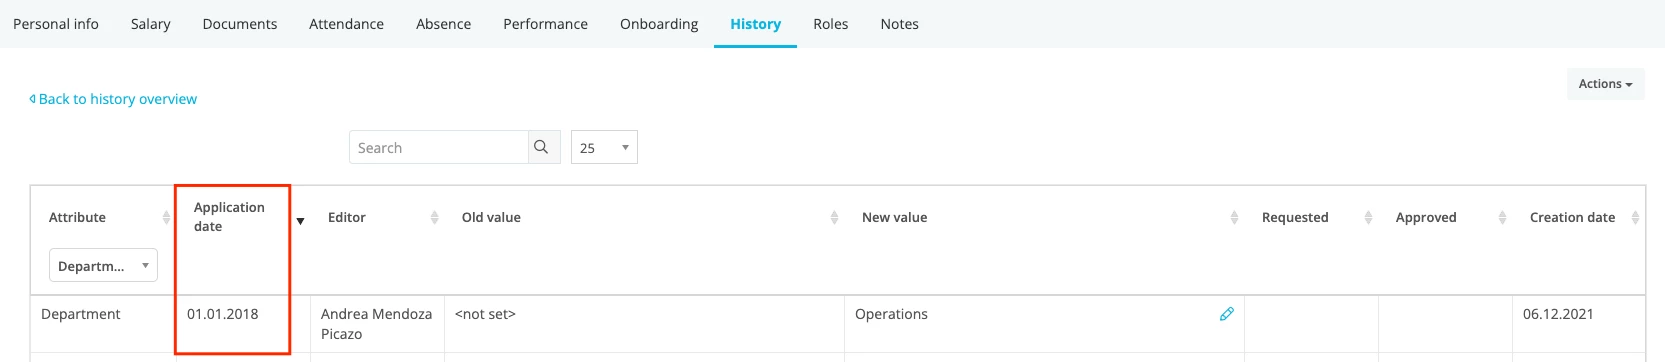
Task: Click Back to history overview link
Action: point(113,99)
